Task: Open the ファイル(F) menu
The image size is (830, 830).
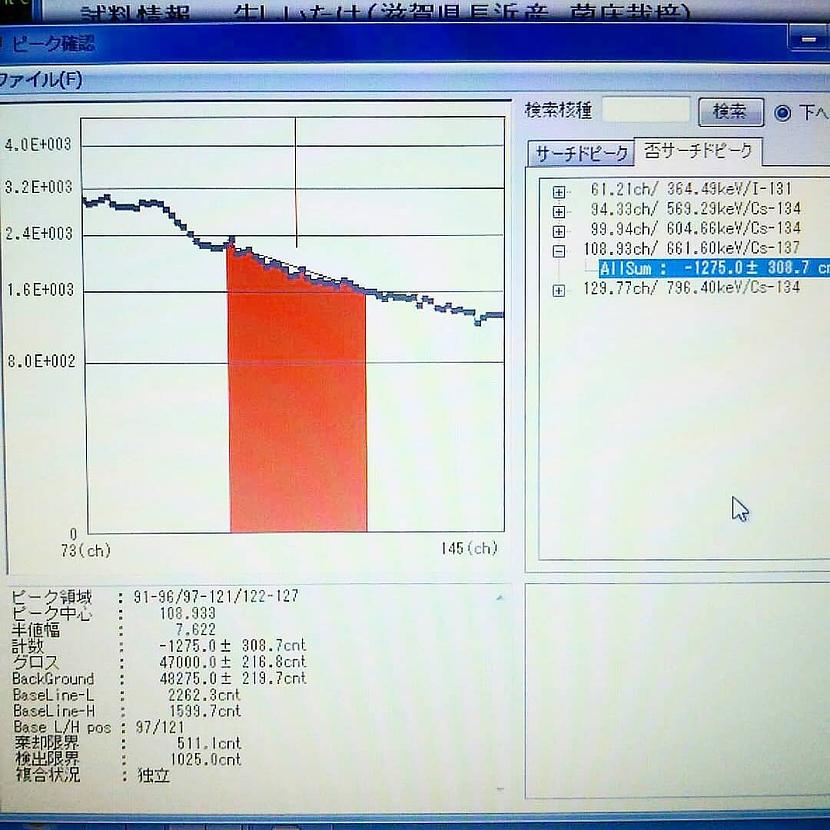Action: pyautogui.click(x=42, y=80)
